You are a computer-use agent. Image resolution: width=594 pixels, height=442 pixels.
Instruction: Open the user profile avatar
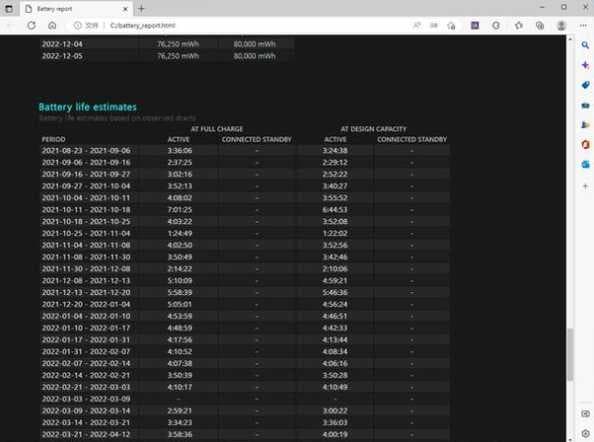[561, 25]
